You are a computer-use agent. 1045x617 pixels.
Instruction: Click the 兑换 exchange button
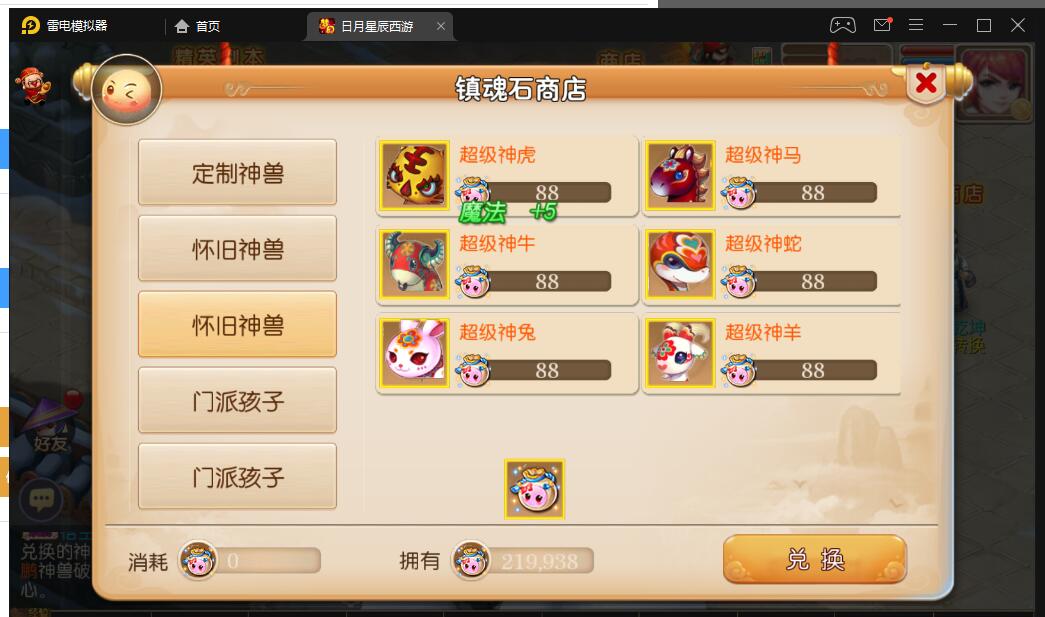(814, 559)
